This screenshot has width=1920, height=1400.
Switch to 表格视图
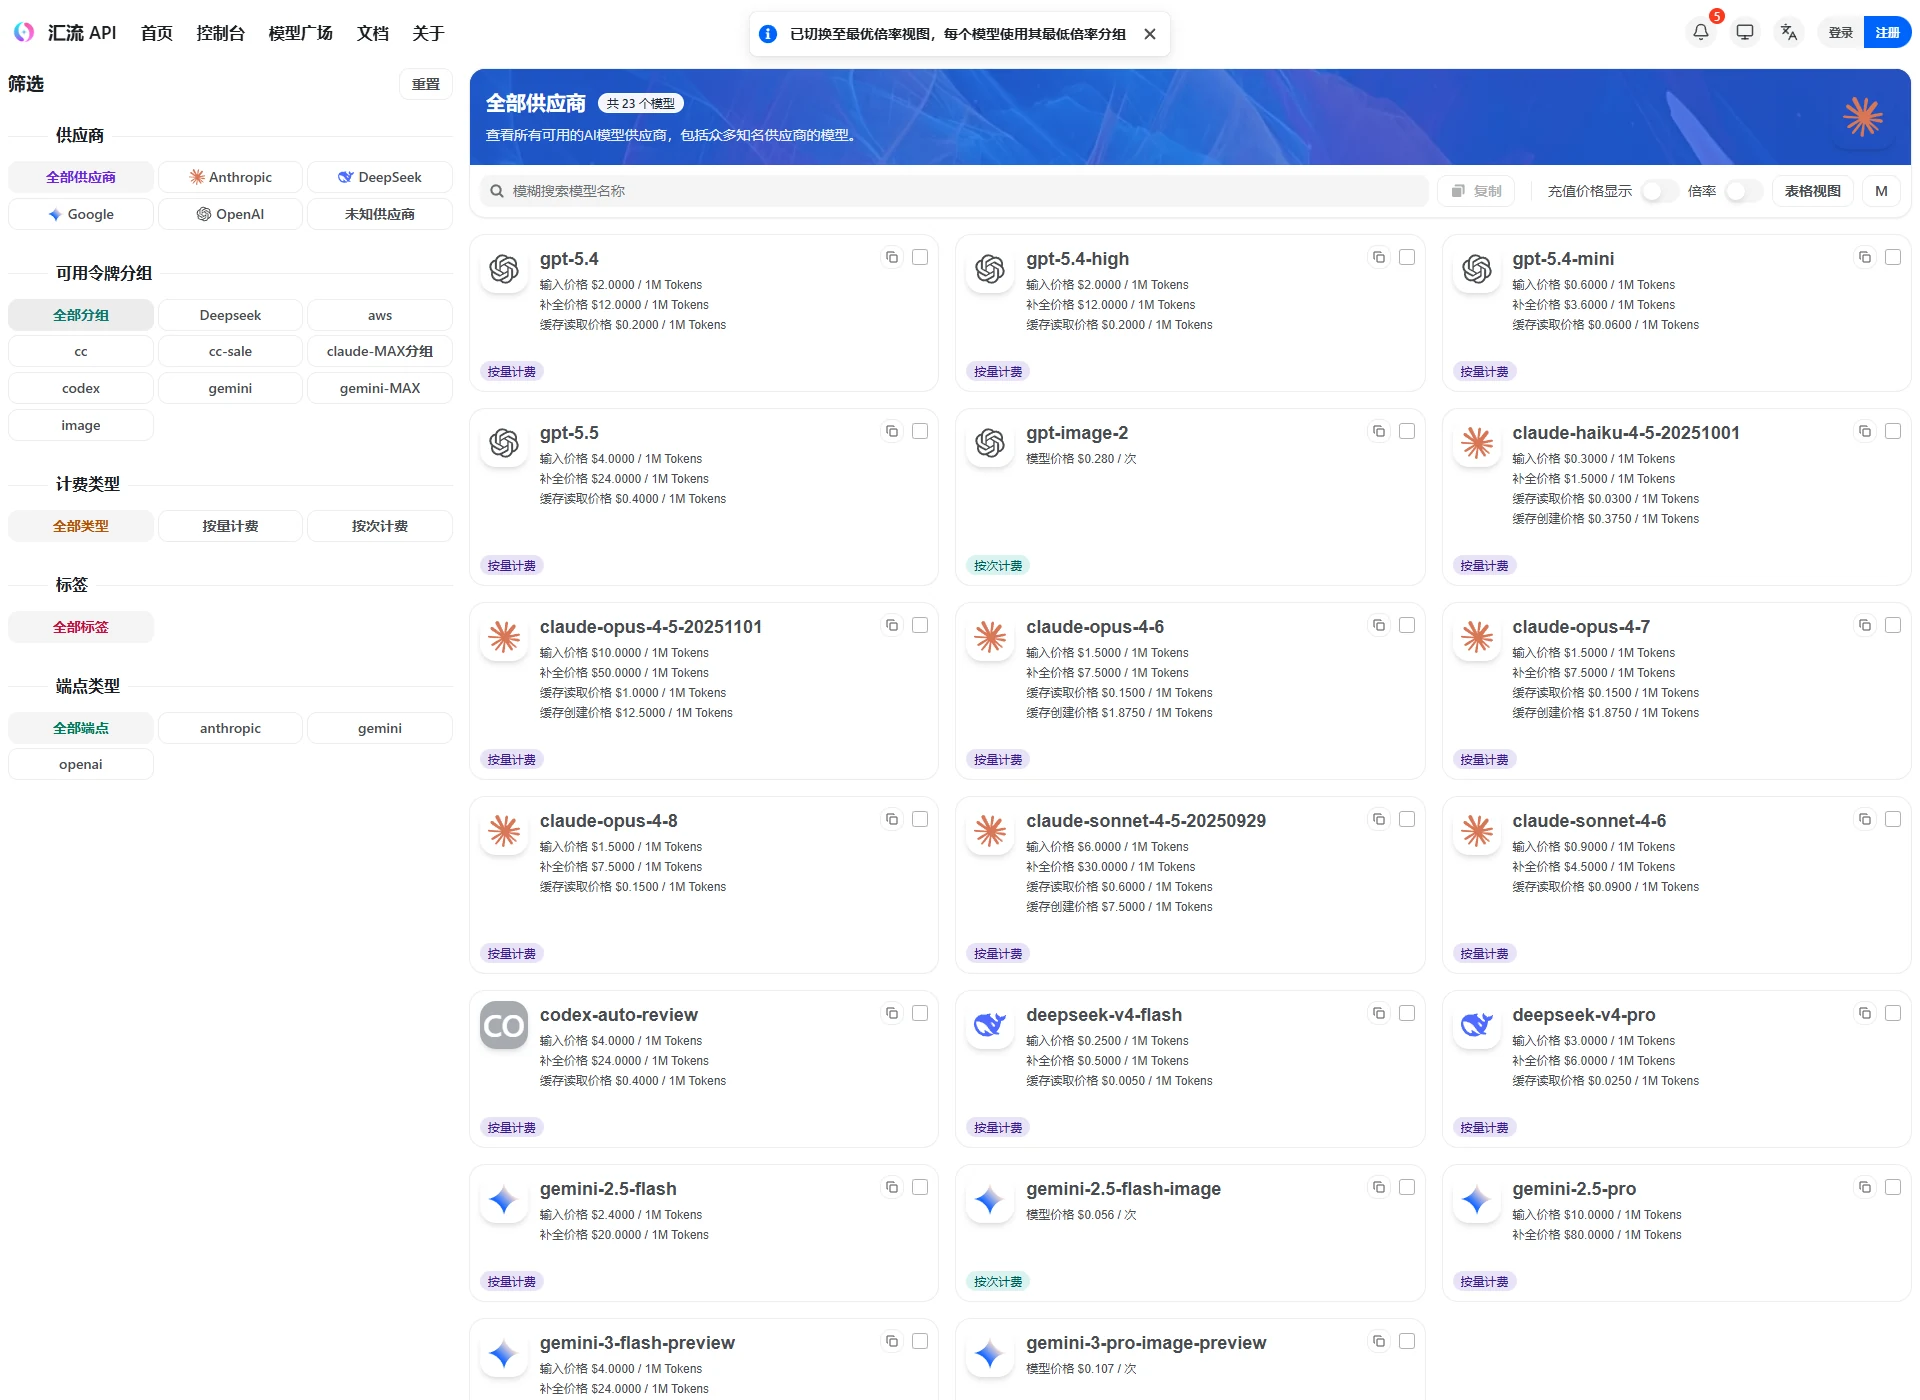tap(1813, 191)
